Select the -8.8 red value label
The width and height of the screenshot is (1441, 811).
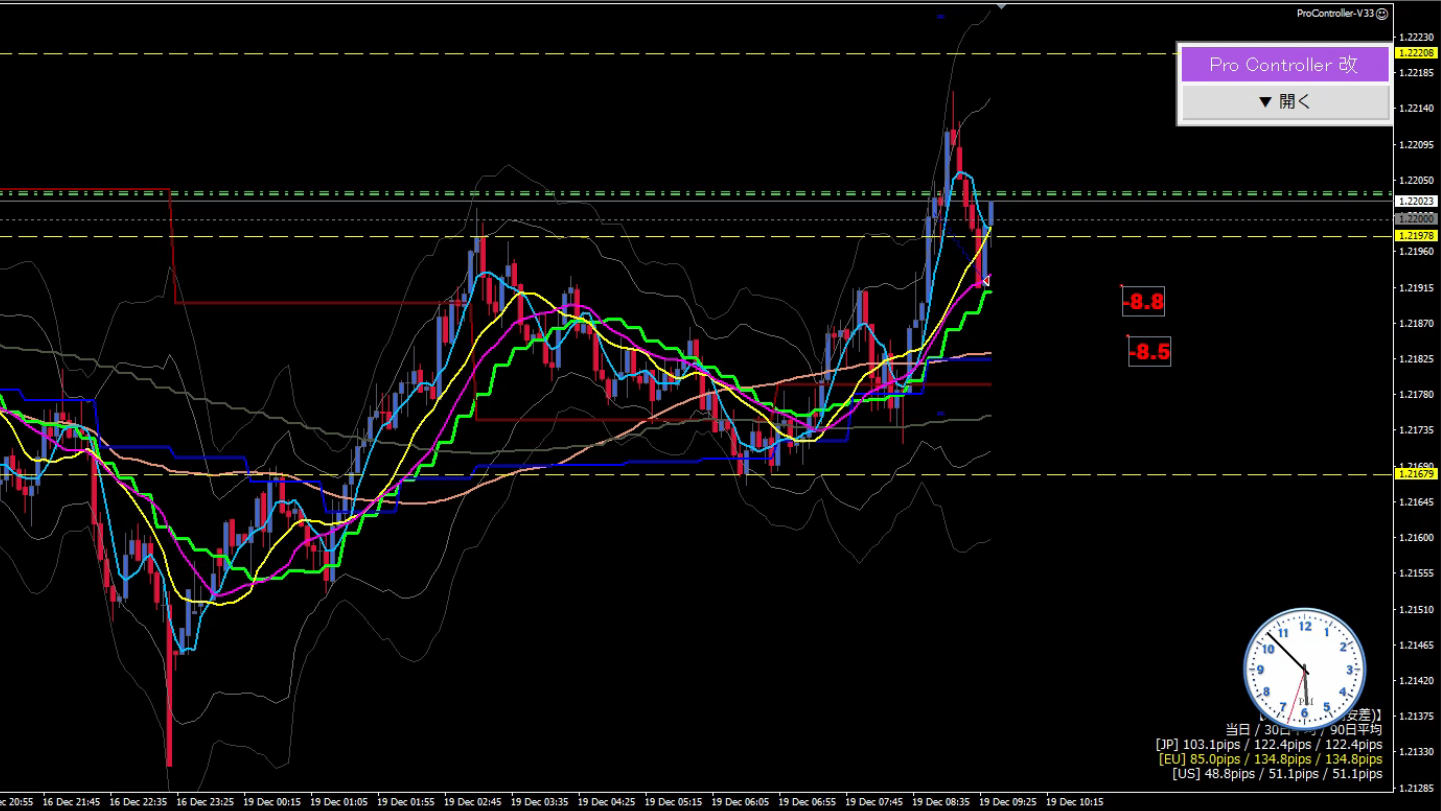pyautogui.click(x=1144, y=302)
